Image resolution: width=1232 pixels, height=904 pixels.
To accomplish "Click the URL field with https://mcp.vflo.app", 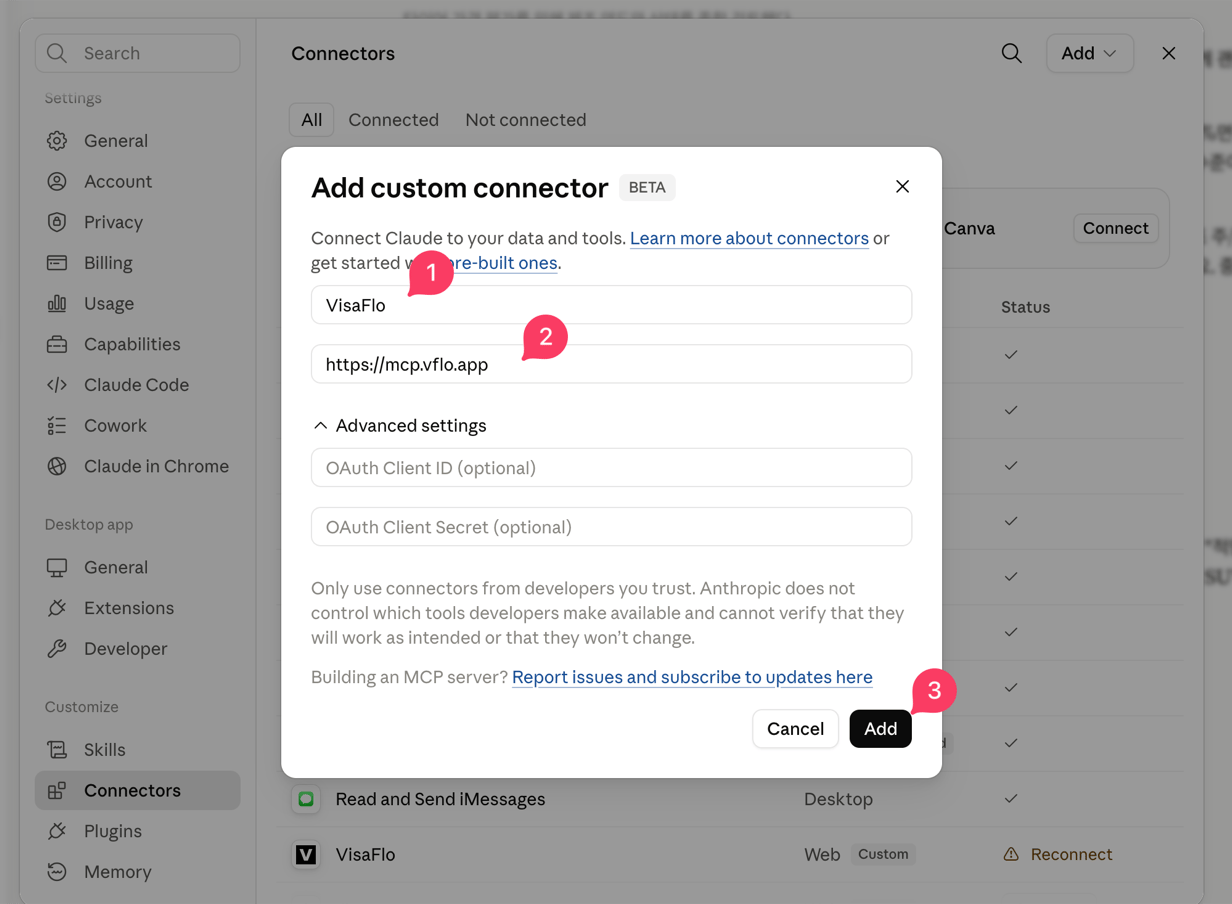I will 611,364.
